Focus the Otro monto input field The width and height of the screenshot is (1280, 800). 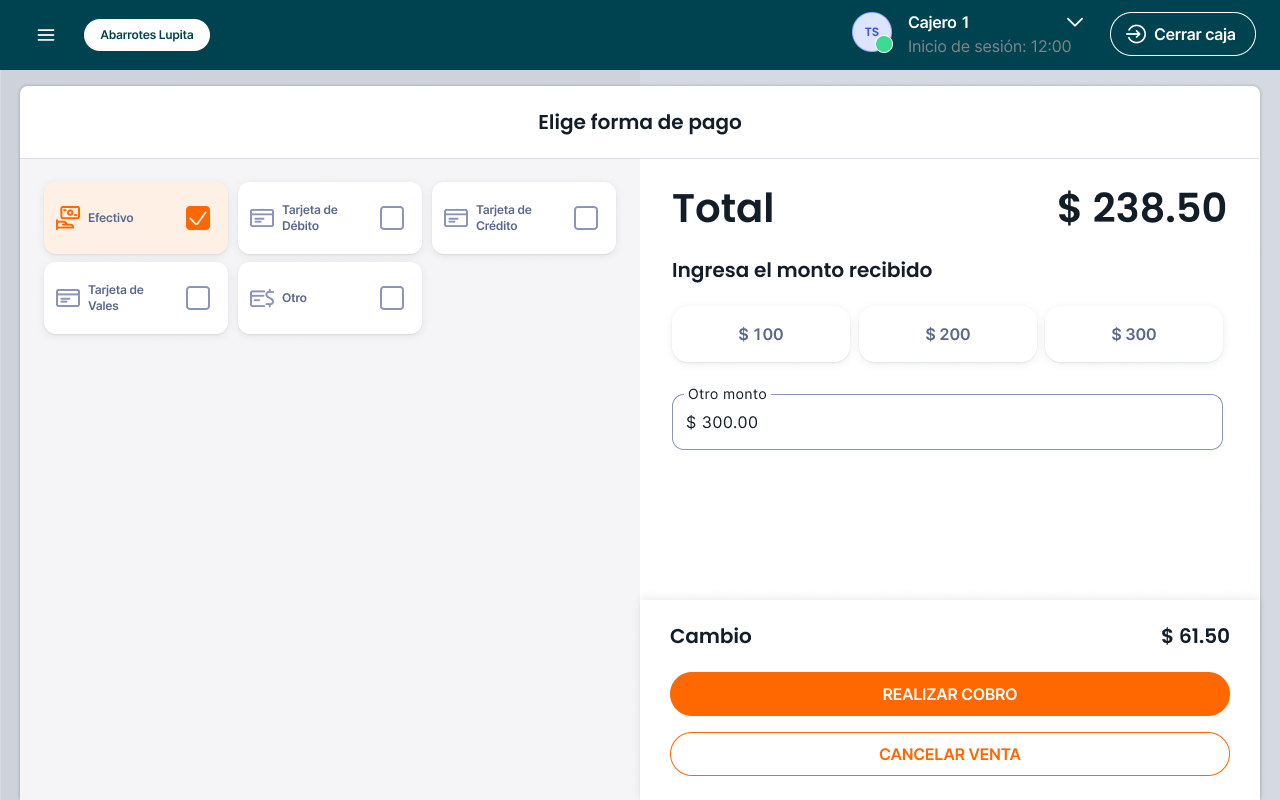(x=947, y=422)
